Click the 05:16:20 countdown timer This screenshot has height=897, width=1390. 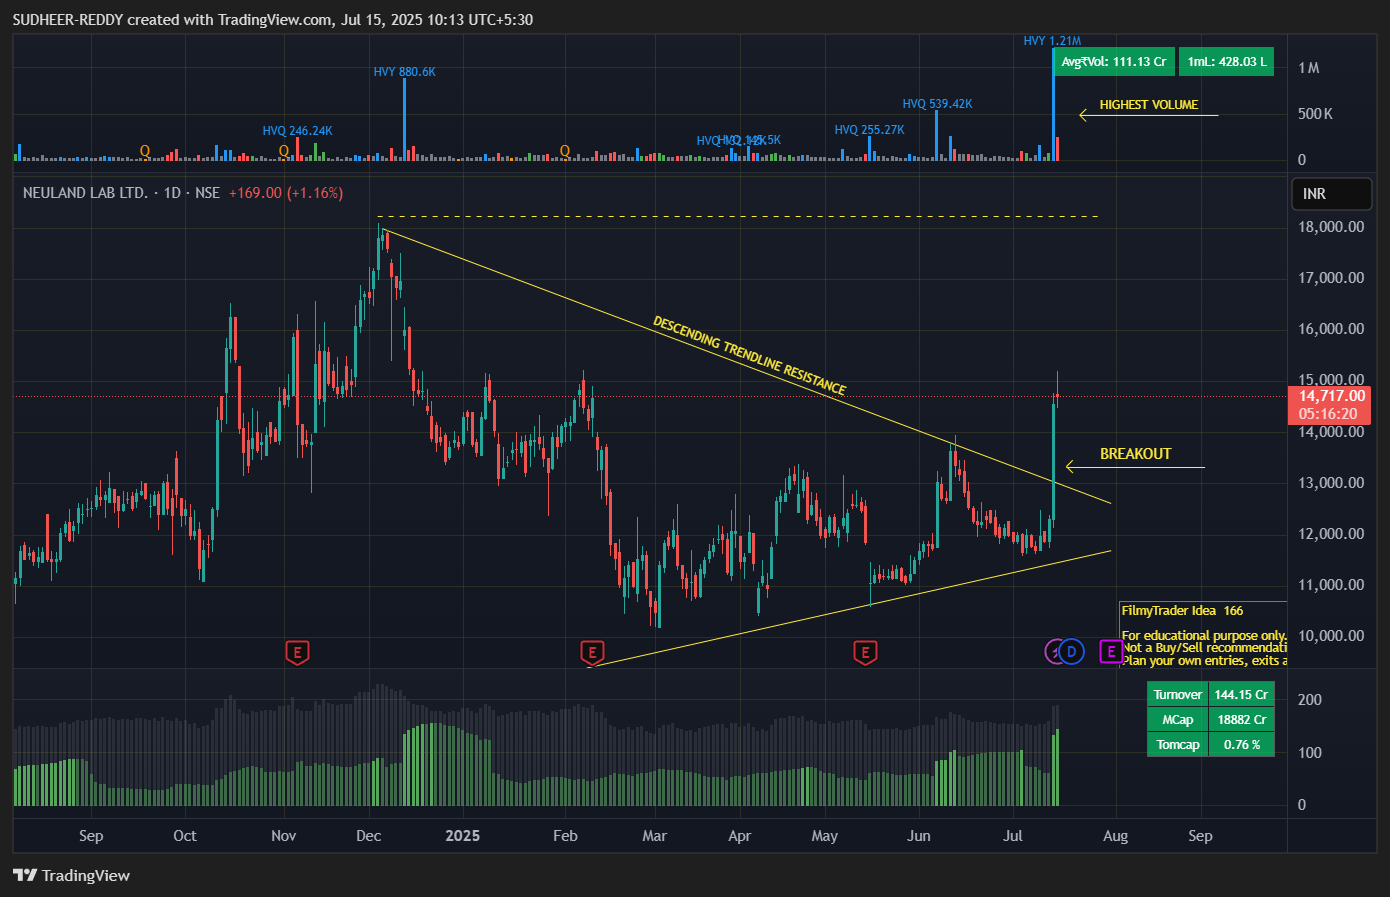1328,414
